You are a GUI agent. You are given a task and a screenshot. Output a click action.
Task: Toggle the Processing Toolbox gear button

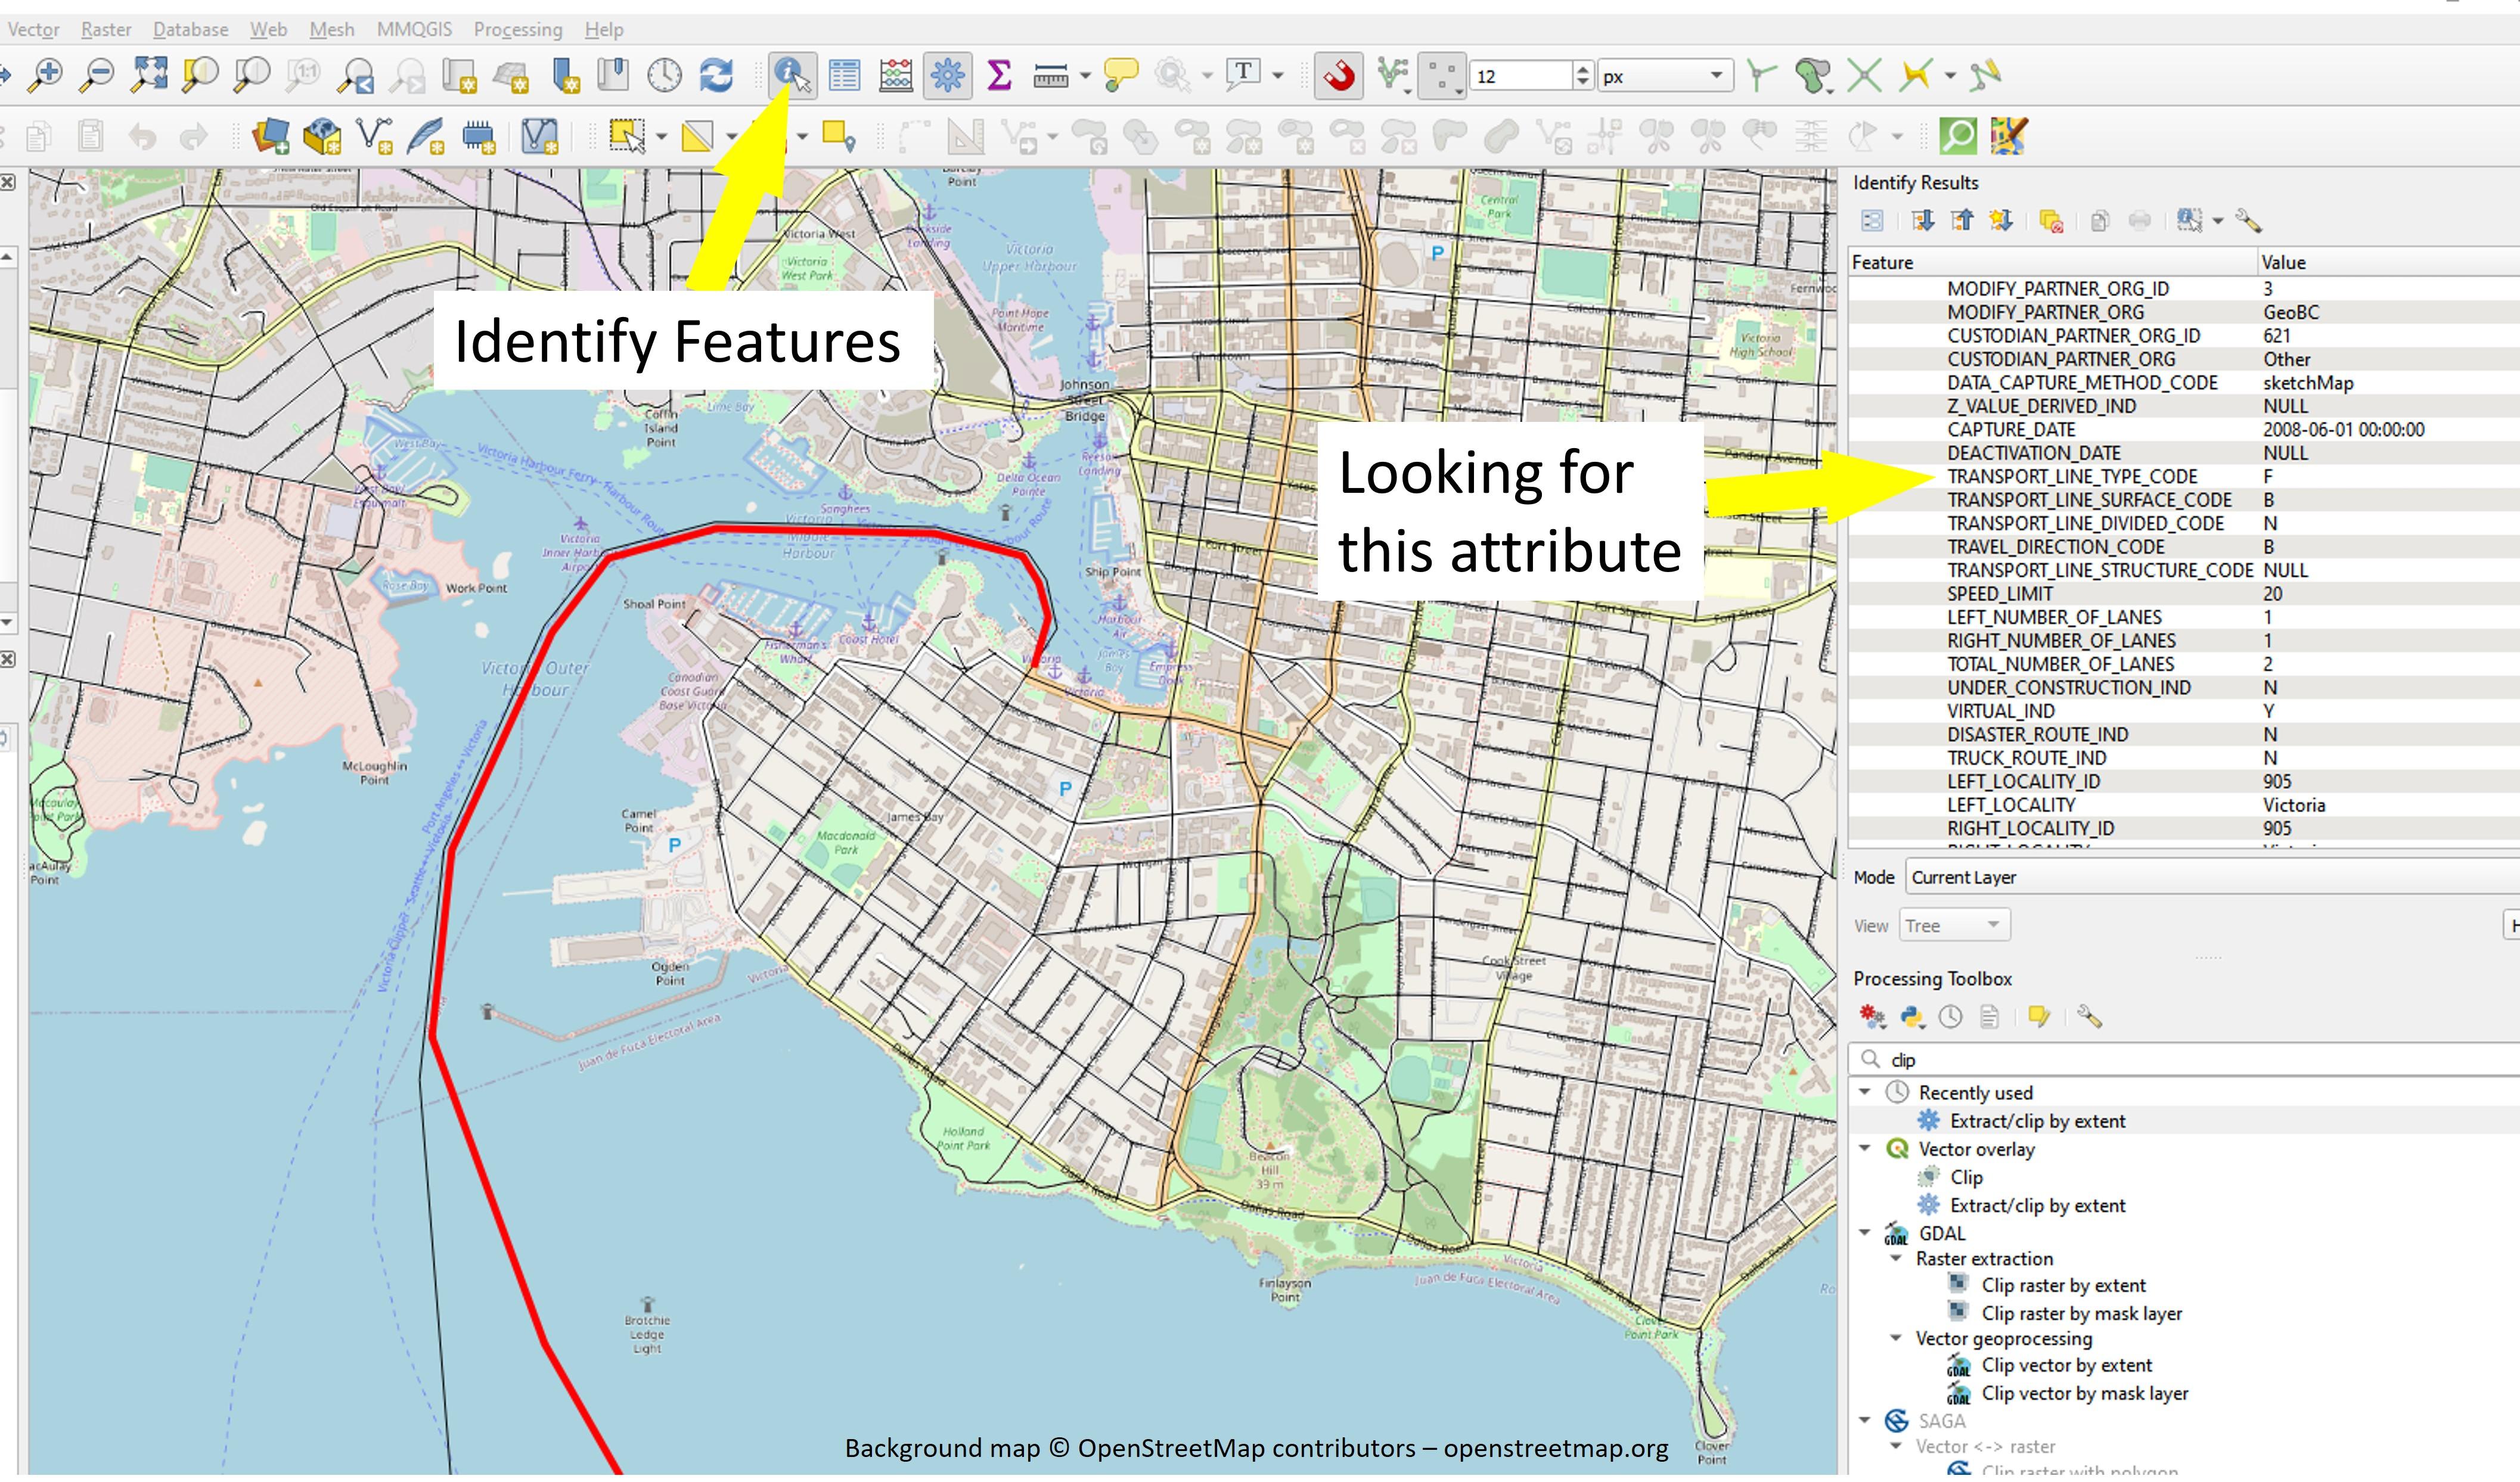pyautogui.click(x=947, y=75)
